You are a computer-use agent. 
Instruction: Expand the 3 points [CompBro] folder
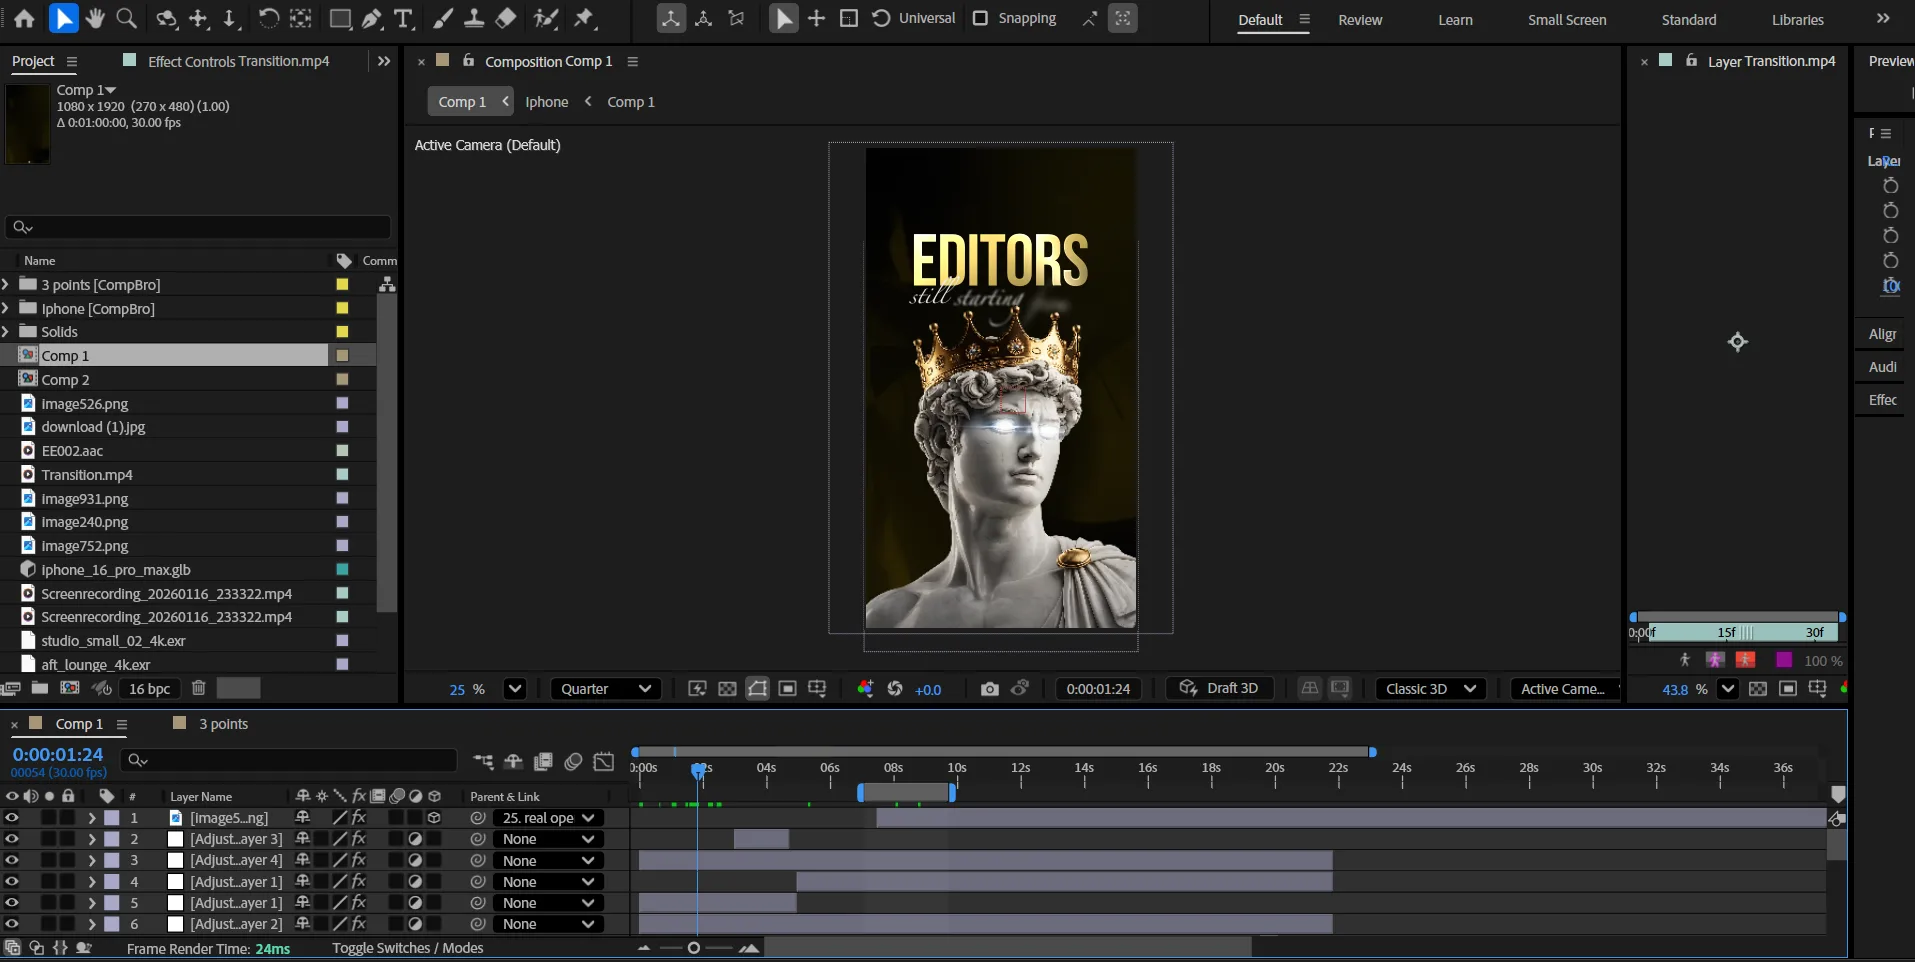[x=6, y=285]
